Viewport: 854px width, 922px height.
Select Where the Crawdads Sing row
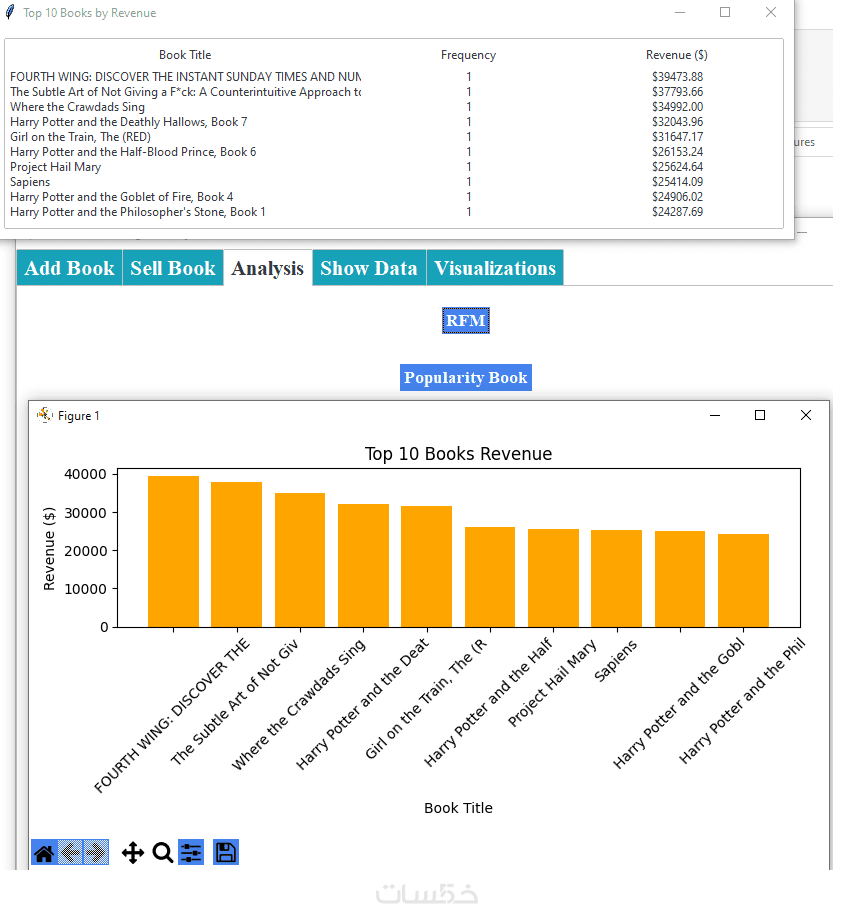point(393,106)
